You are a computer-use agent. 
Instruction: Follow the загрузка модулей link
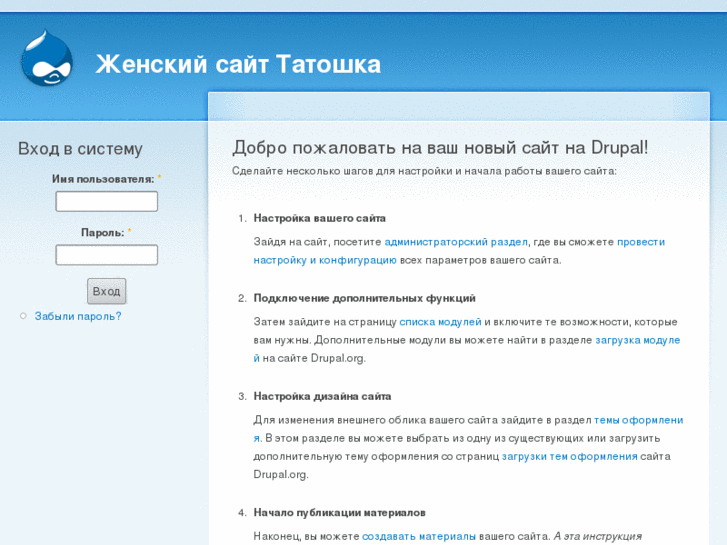pos(638,340)
